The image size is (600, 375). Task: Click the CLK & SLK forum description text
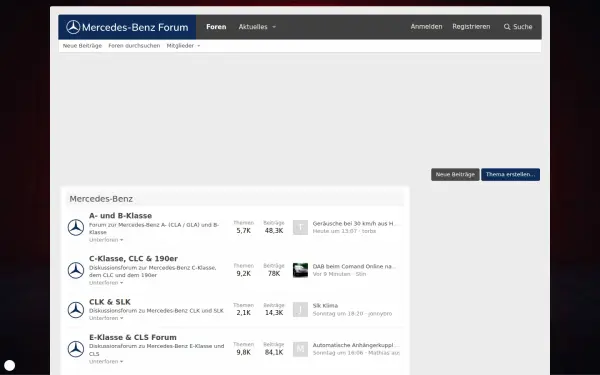[156, 311]
